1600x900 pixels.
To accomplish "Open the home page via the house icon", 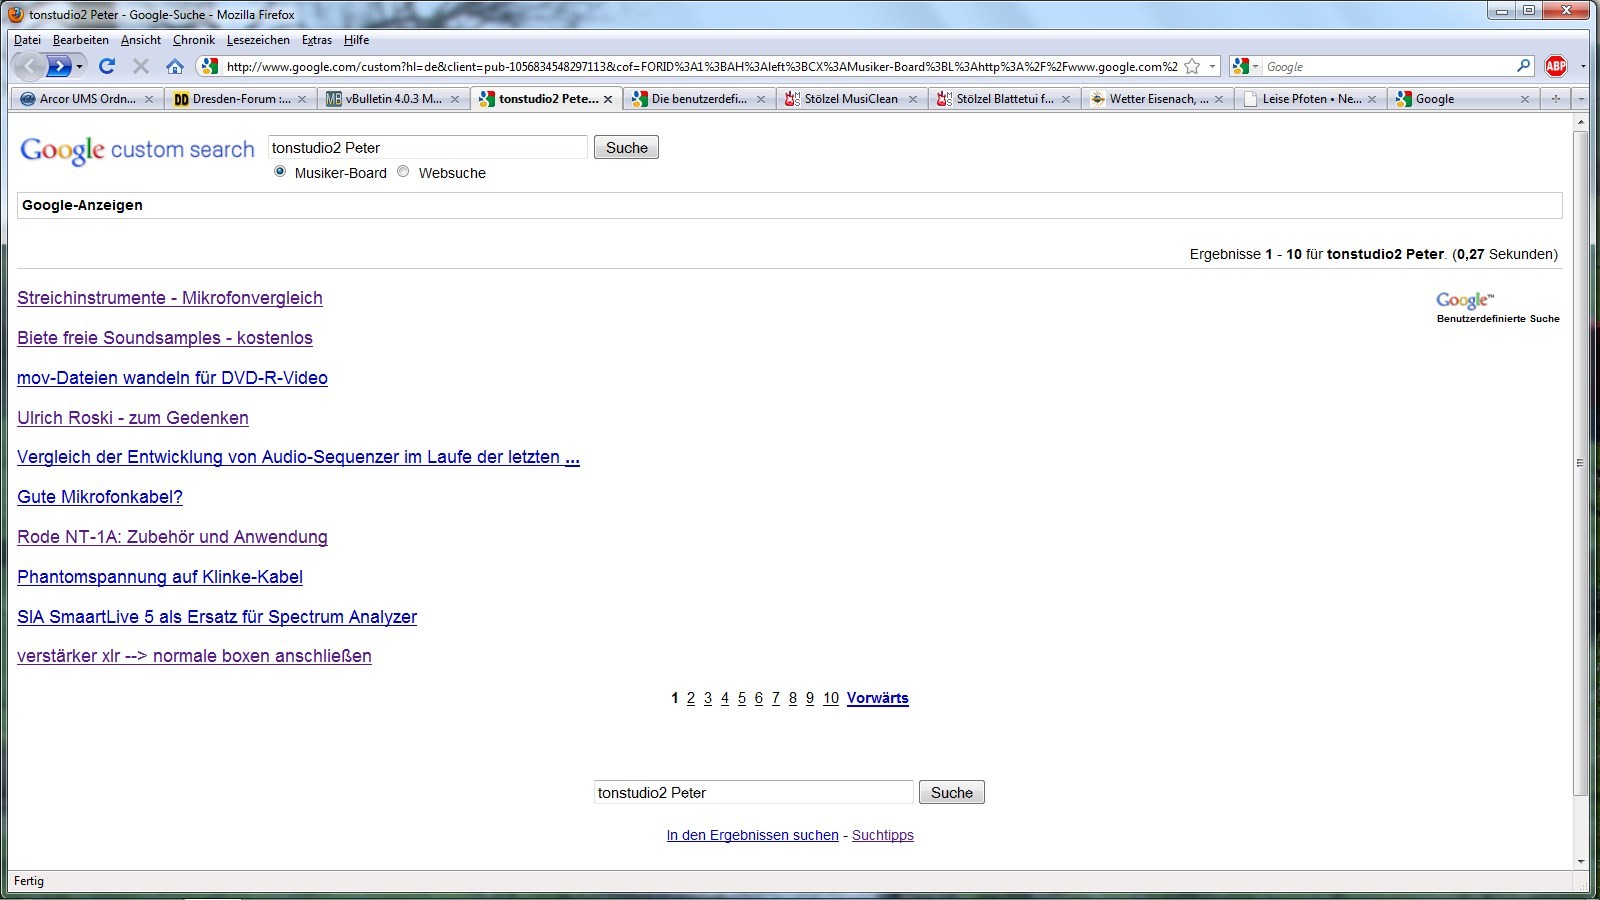I will [175, 66].
